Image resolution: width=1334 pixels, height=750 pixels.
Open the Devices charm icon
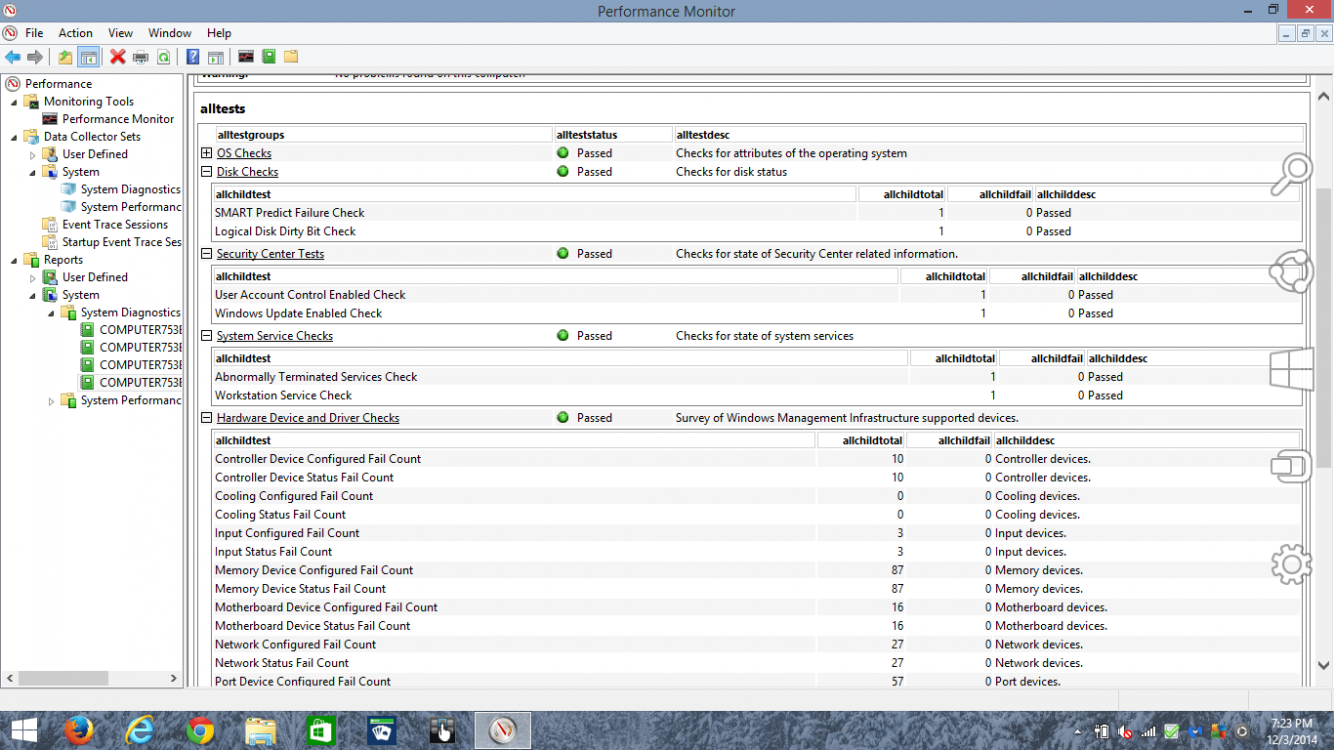click(1291, 466)
